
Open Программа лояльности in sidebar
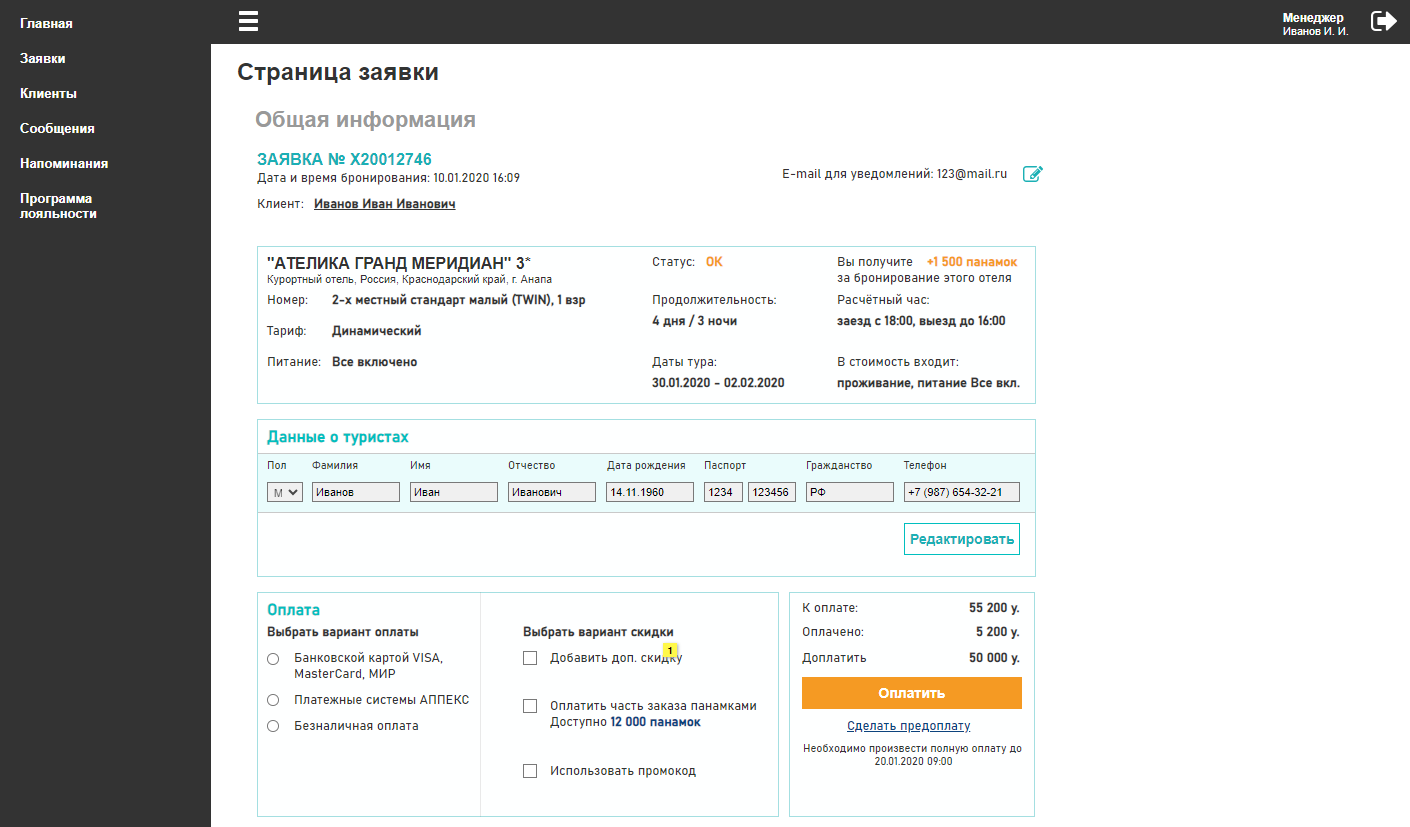(x=58, y=206)
